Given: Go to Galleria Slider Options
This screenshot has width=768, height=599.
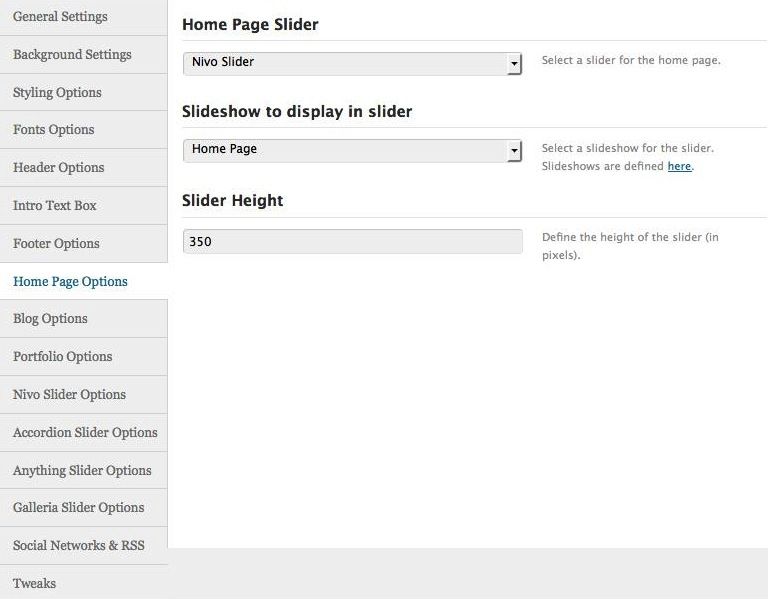Looking at the screenshot, I should [x=78, y=508].
